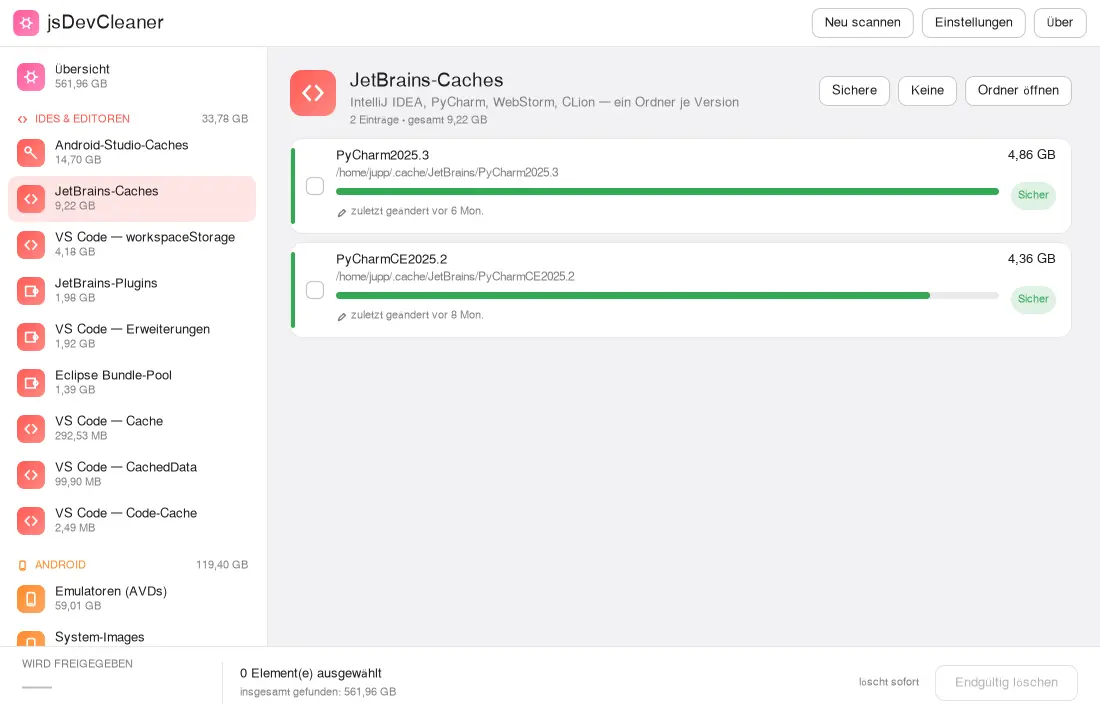
Task: Click Ordner öffnen button
Action: (x=1018, y=91)
